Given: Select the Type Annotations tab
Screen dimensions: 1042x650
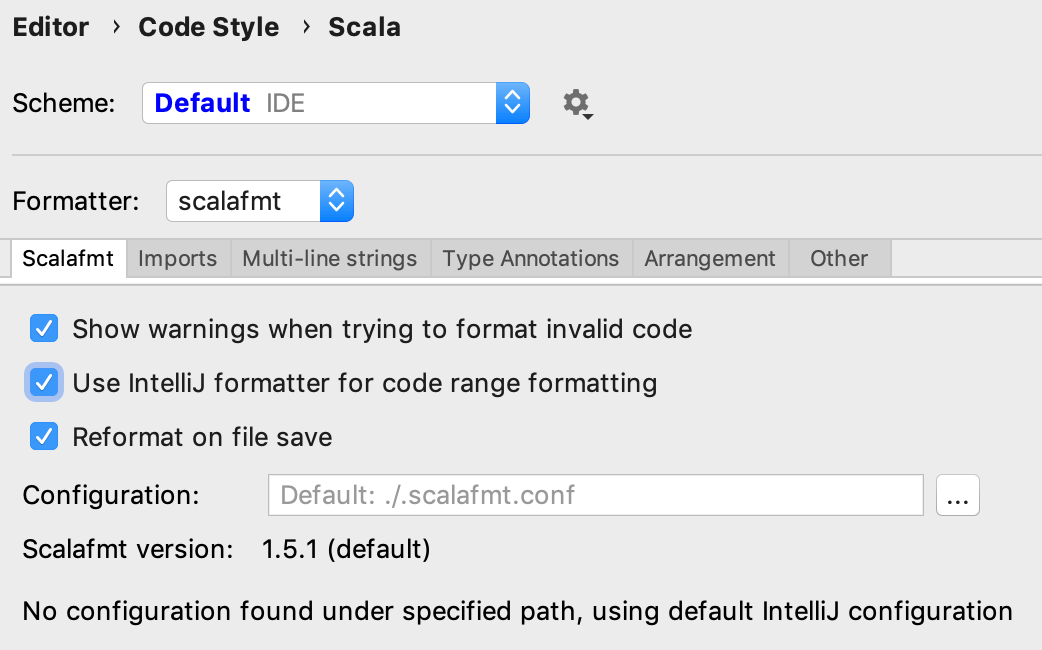Looking at the screenshot, I should (531, 259).
